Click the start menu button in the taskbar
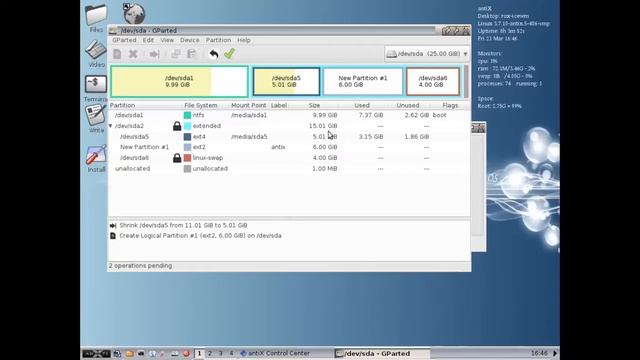This screenshot has width=640, height=360. pyautogui.click(x=96, y=353)
